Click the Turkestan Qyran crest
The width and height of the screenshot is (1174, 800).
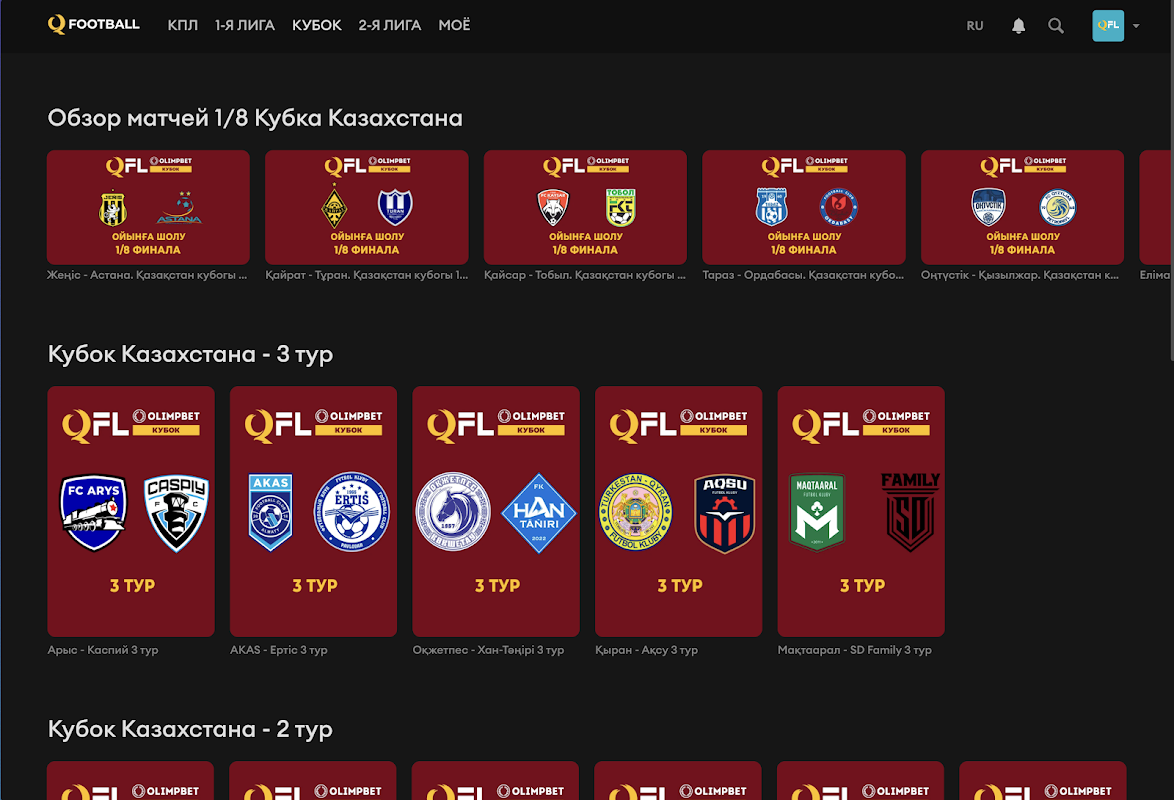pos(636,512)
